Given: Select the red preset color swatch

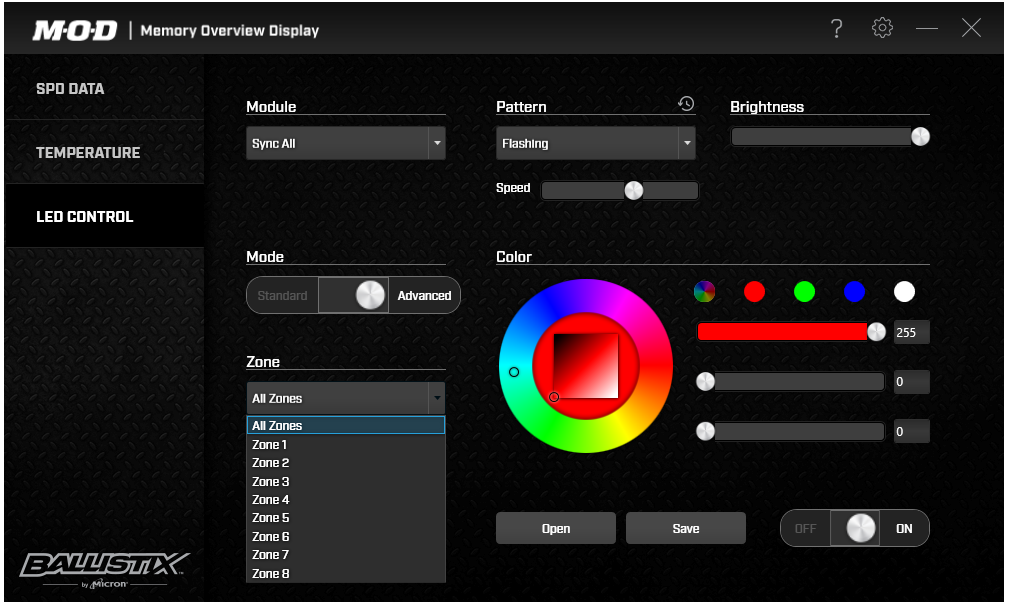Looking at the screenshot, I should (x=754, y=292).
